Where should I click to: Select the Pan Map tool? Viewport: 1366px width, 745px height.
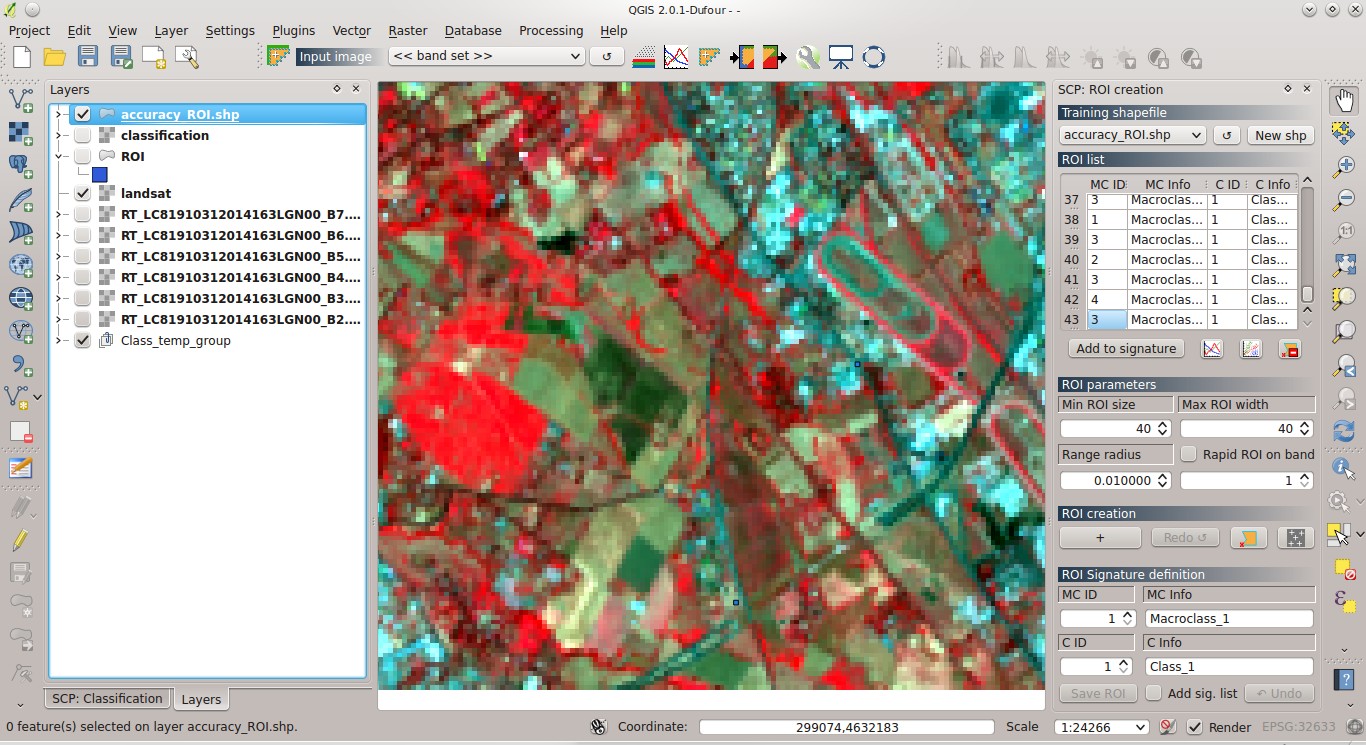(x=1344, y=98)
